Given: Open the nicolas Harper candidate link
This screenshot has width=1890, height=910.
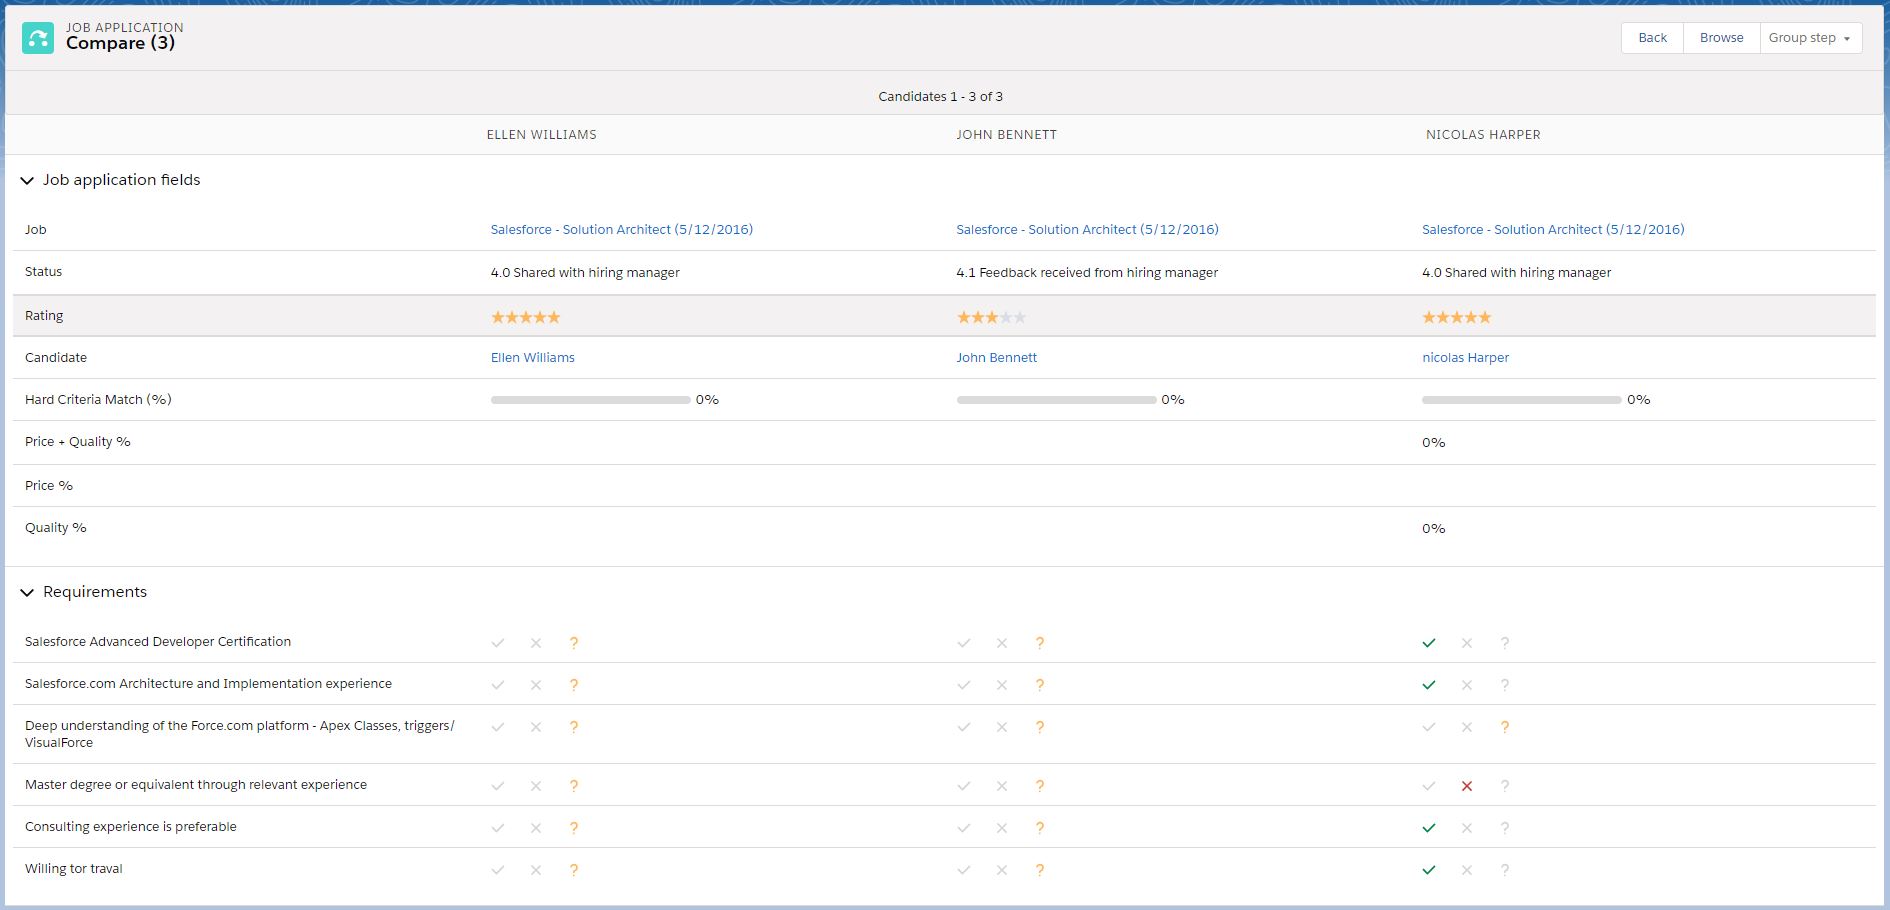Looking at the screenshot, I should click(1465, 358).
